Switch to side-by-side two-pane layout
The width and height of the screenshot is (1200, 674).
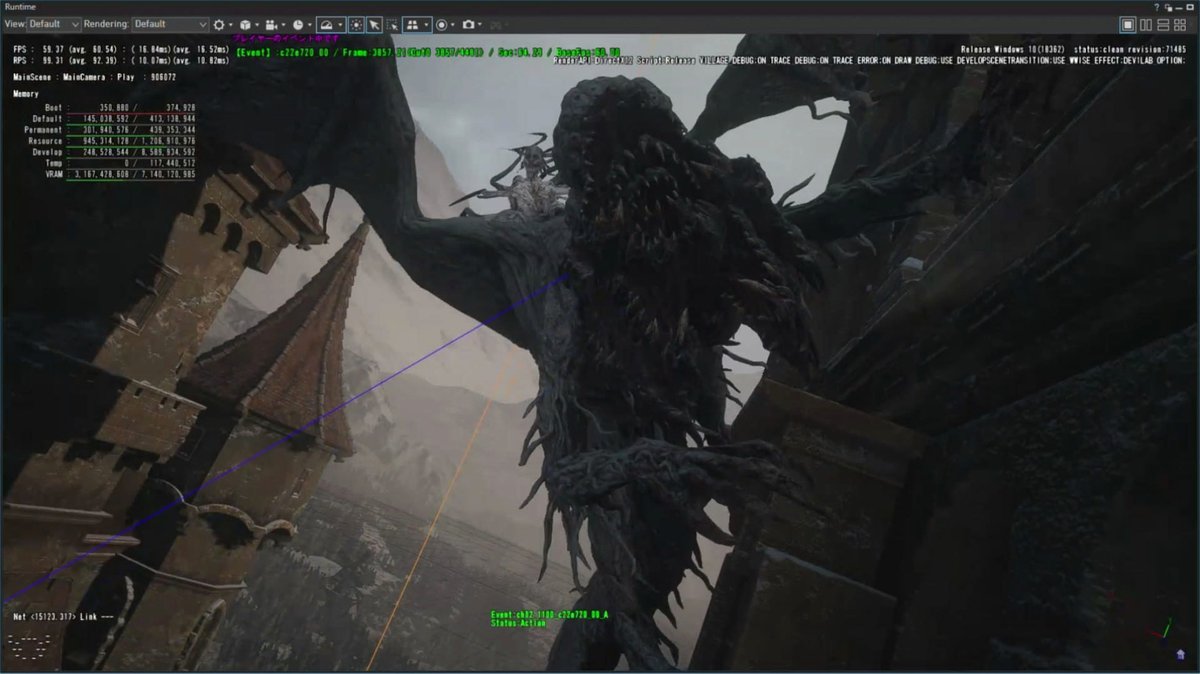tap(1146, 24)
